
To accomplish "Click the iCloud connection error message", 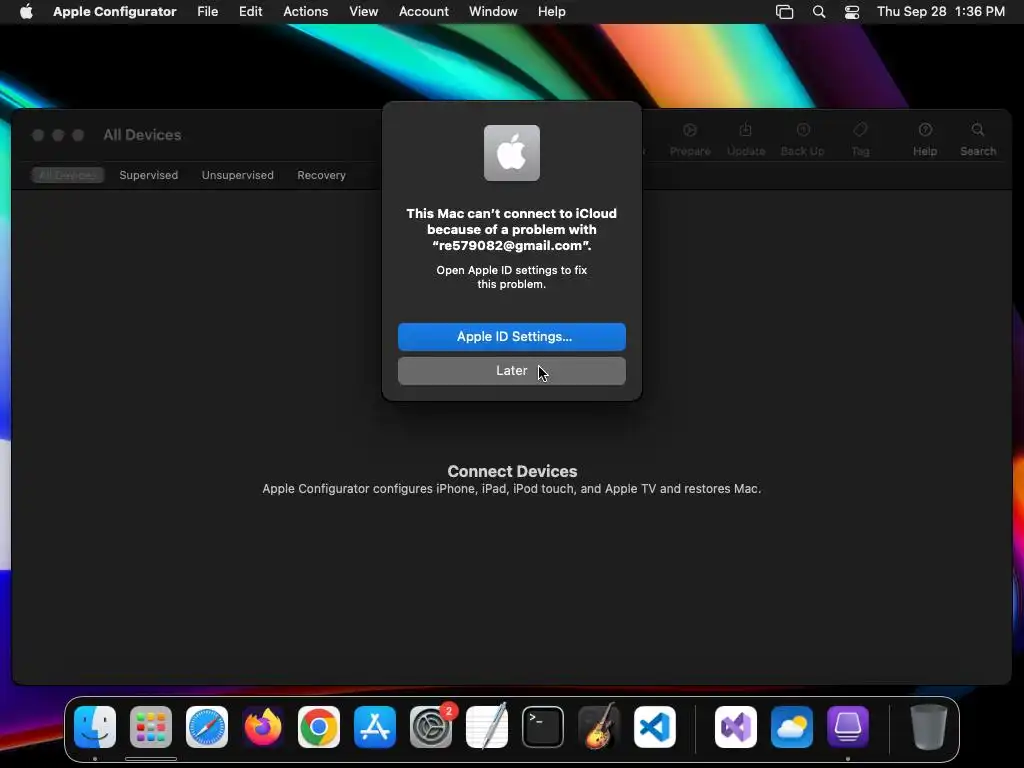I will pos(511,229).
